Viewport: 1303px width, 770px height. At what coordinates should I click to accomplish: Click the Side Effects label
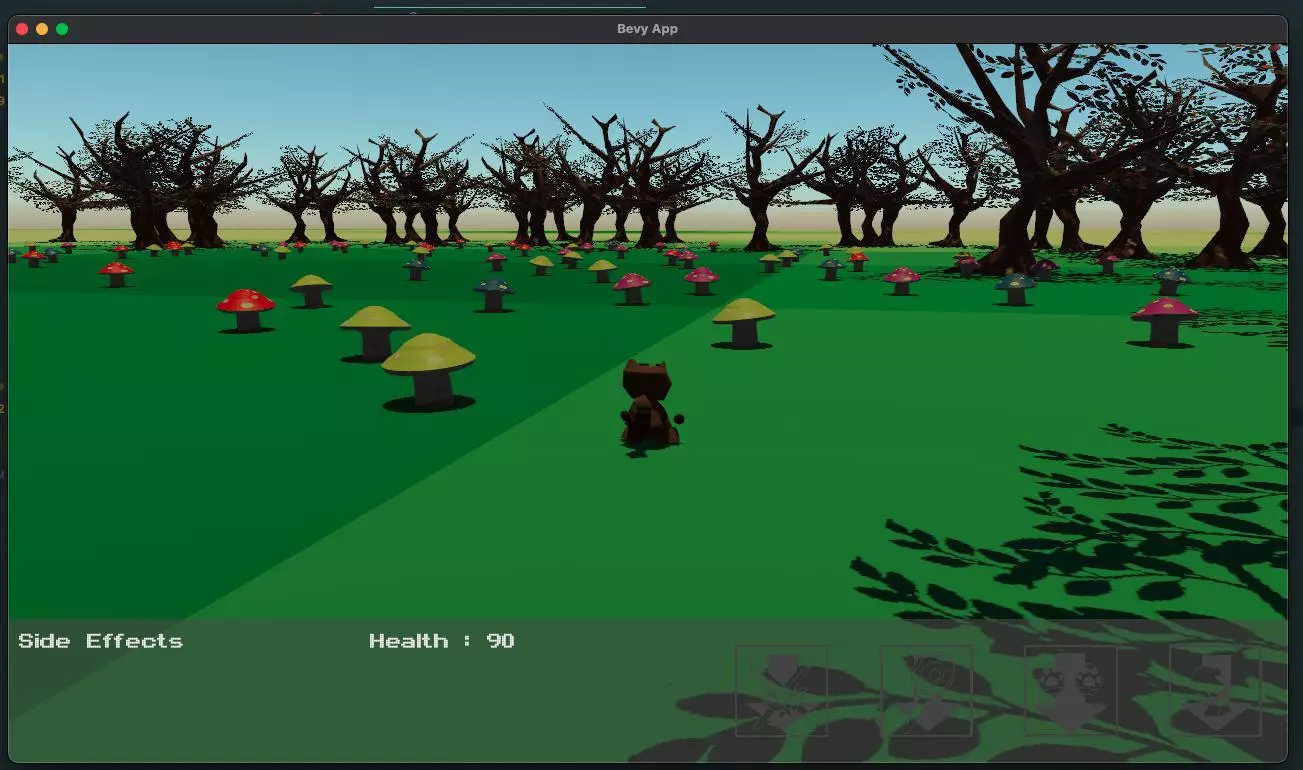click(100, 641)
